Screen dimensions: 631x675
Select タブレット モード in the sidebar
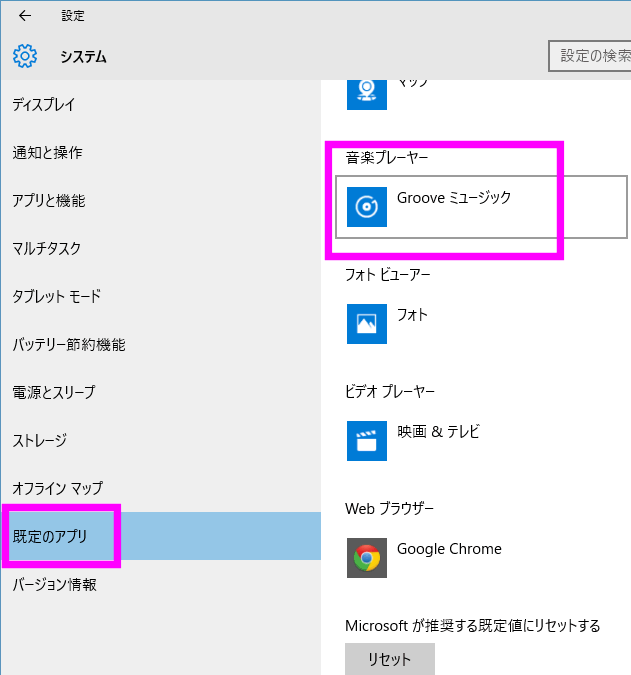[x=56, y=297]
